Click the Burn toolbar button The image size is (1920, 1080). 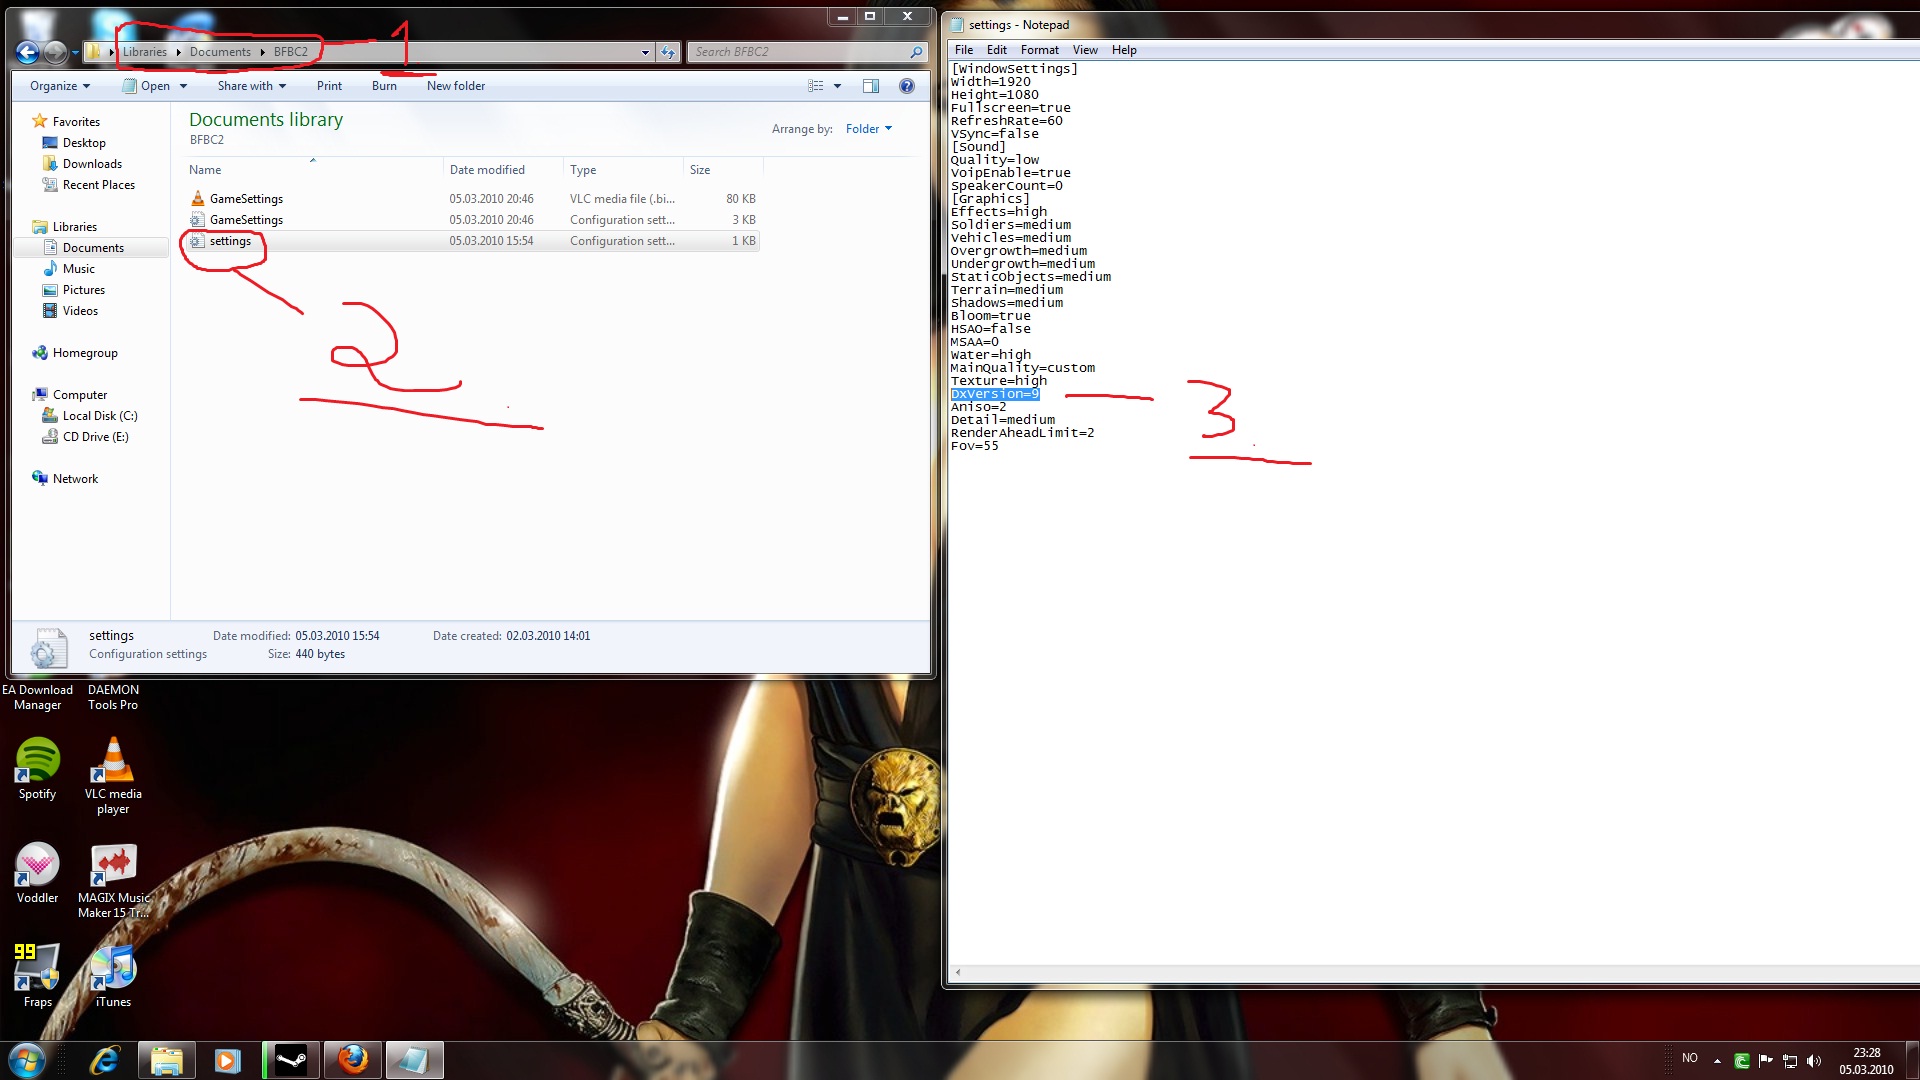click(x=384, y=86)
